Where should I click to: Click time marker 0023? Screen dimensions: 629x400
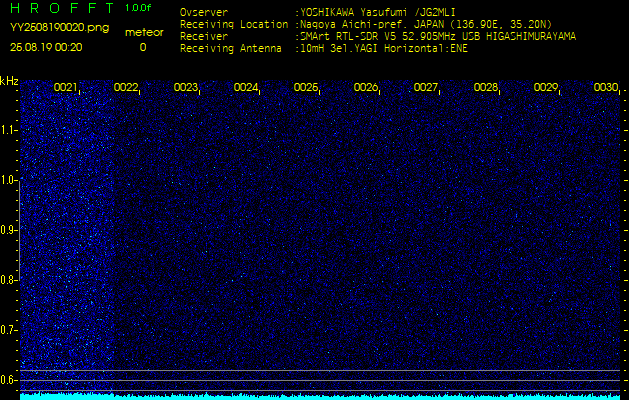(186, 87)
